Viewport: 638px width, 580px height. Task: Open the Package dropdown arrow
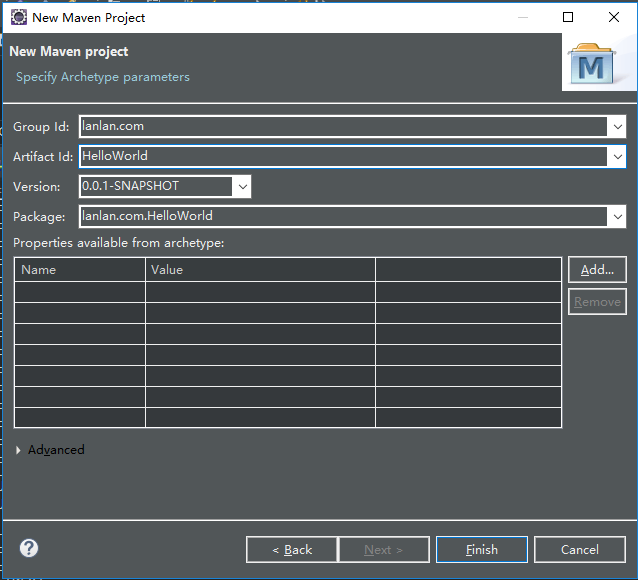[x=618, y=217]
